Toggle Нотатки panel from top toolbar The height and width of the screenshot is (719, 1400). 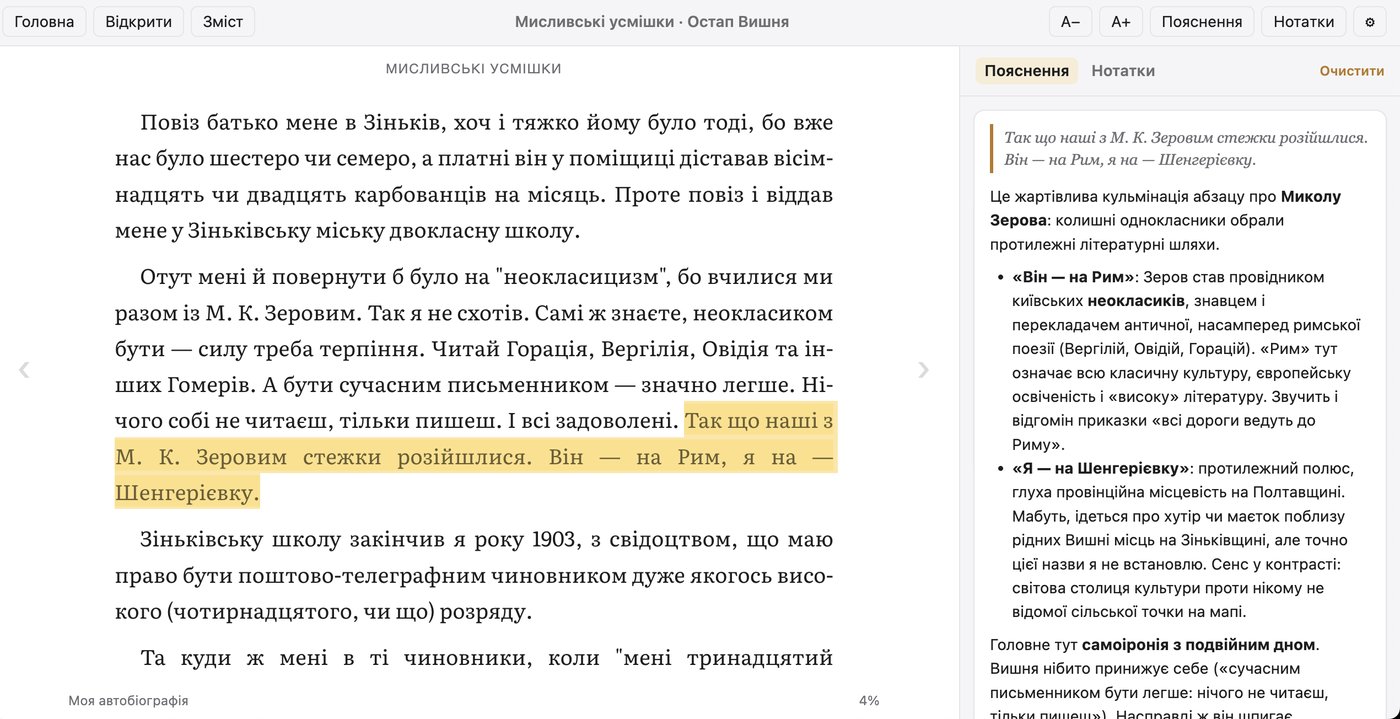coord(1304,22)
